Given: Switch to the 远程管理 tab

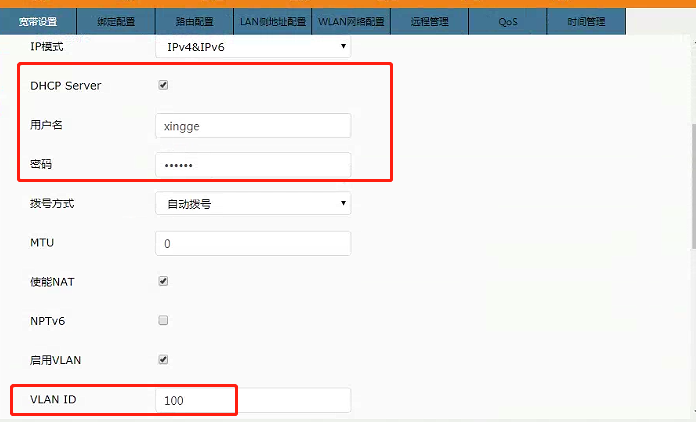Looking at the screenshot, I should click(430, 21).
